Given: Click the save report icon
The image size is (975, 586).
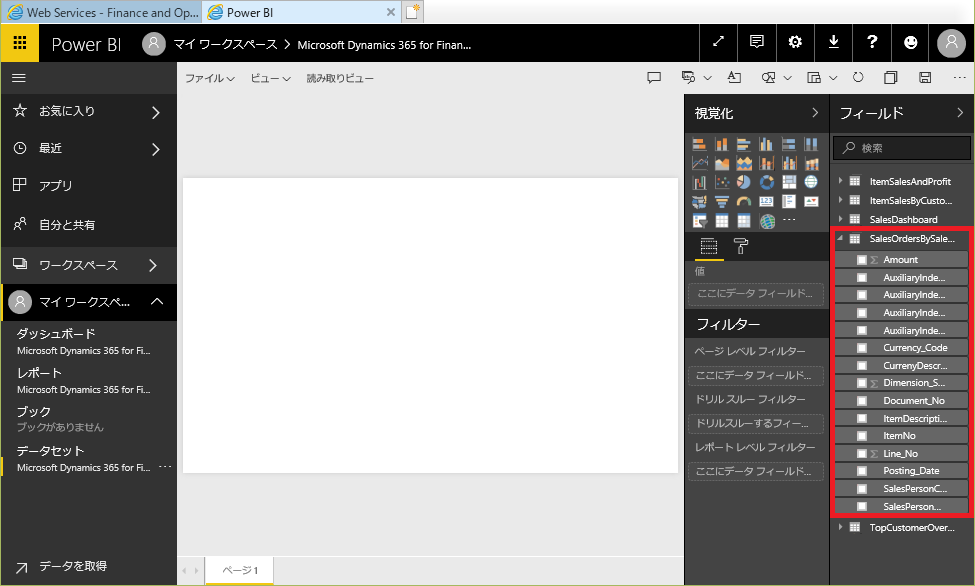Looking at the screenshot, I should (925, 78).
